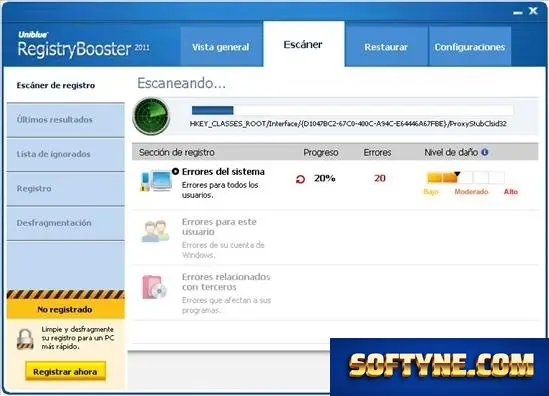Click the Registrar ahora button
This screenshot has width=549, height=396.
[x=65, y=371]
